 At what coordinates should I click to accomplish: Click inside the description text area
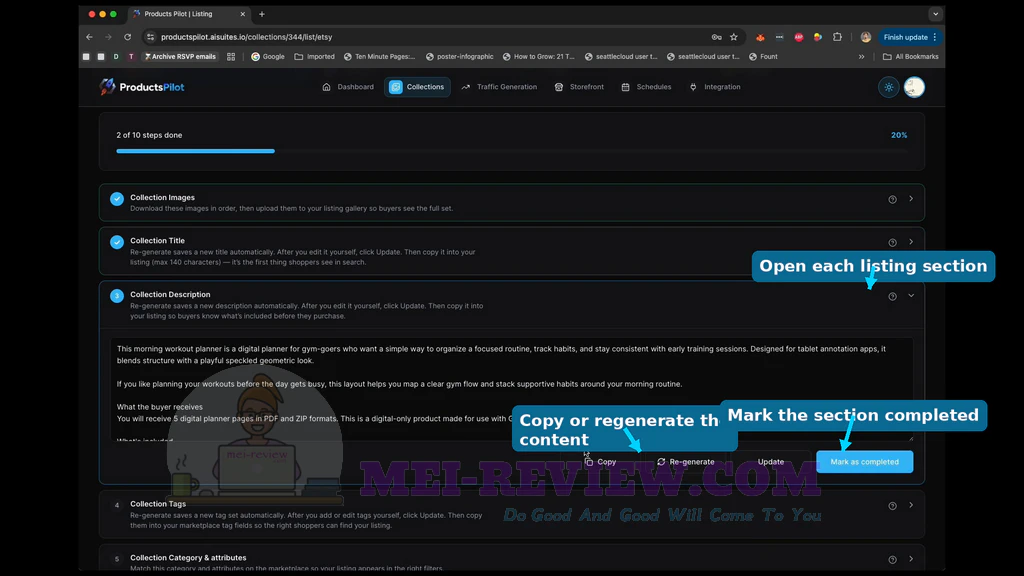point(511,389)
